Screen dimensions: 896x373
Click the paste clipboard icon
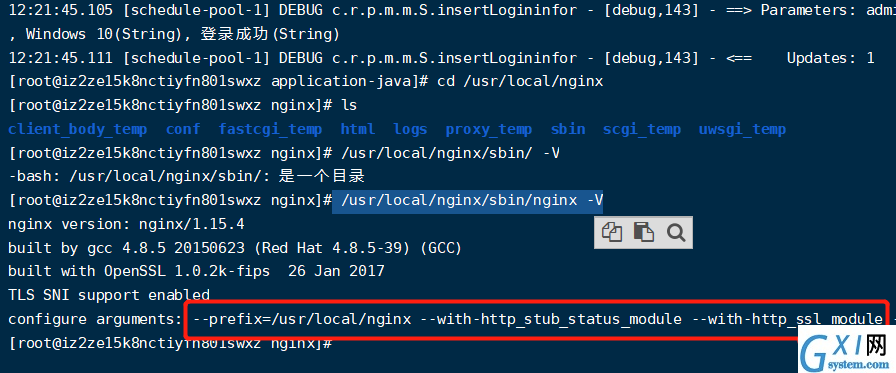click(x=643, y=232)
